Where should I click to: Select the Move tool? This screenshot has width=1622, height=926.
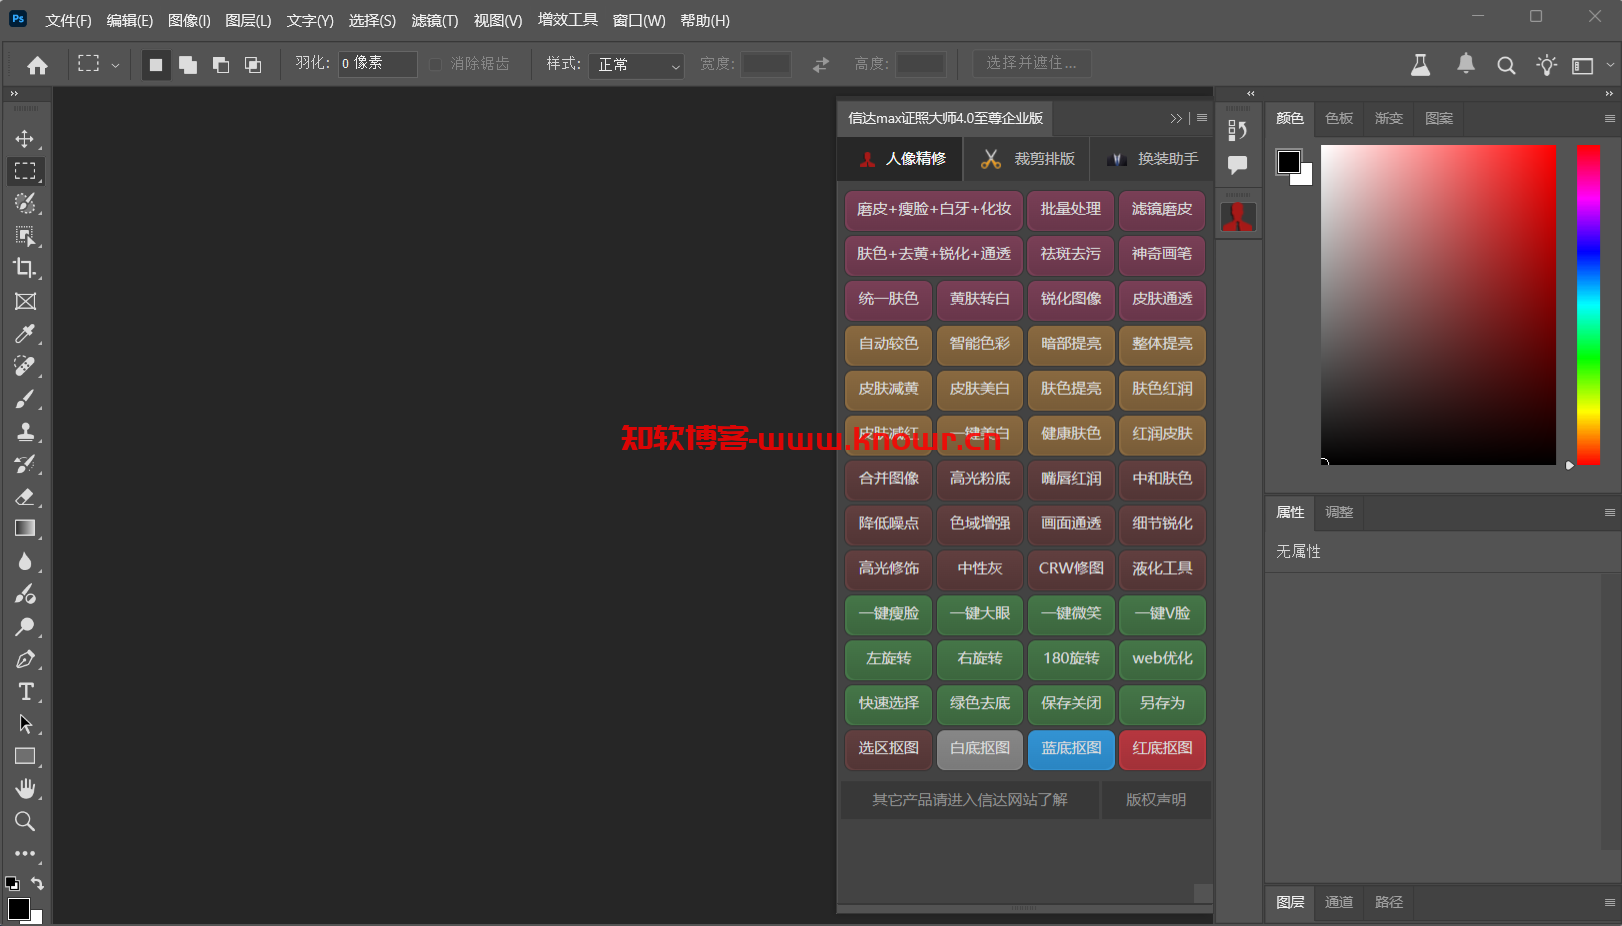[25, 139]
